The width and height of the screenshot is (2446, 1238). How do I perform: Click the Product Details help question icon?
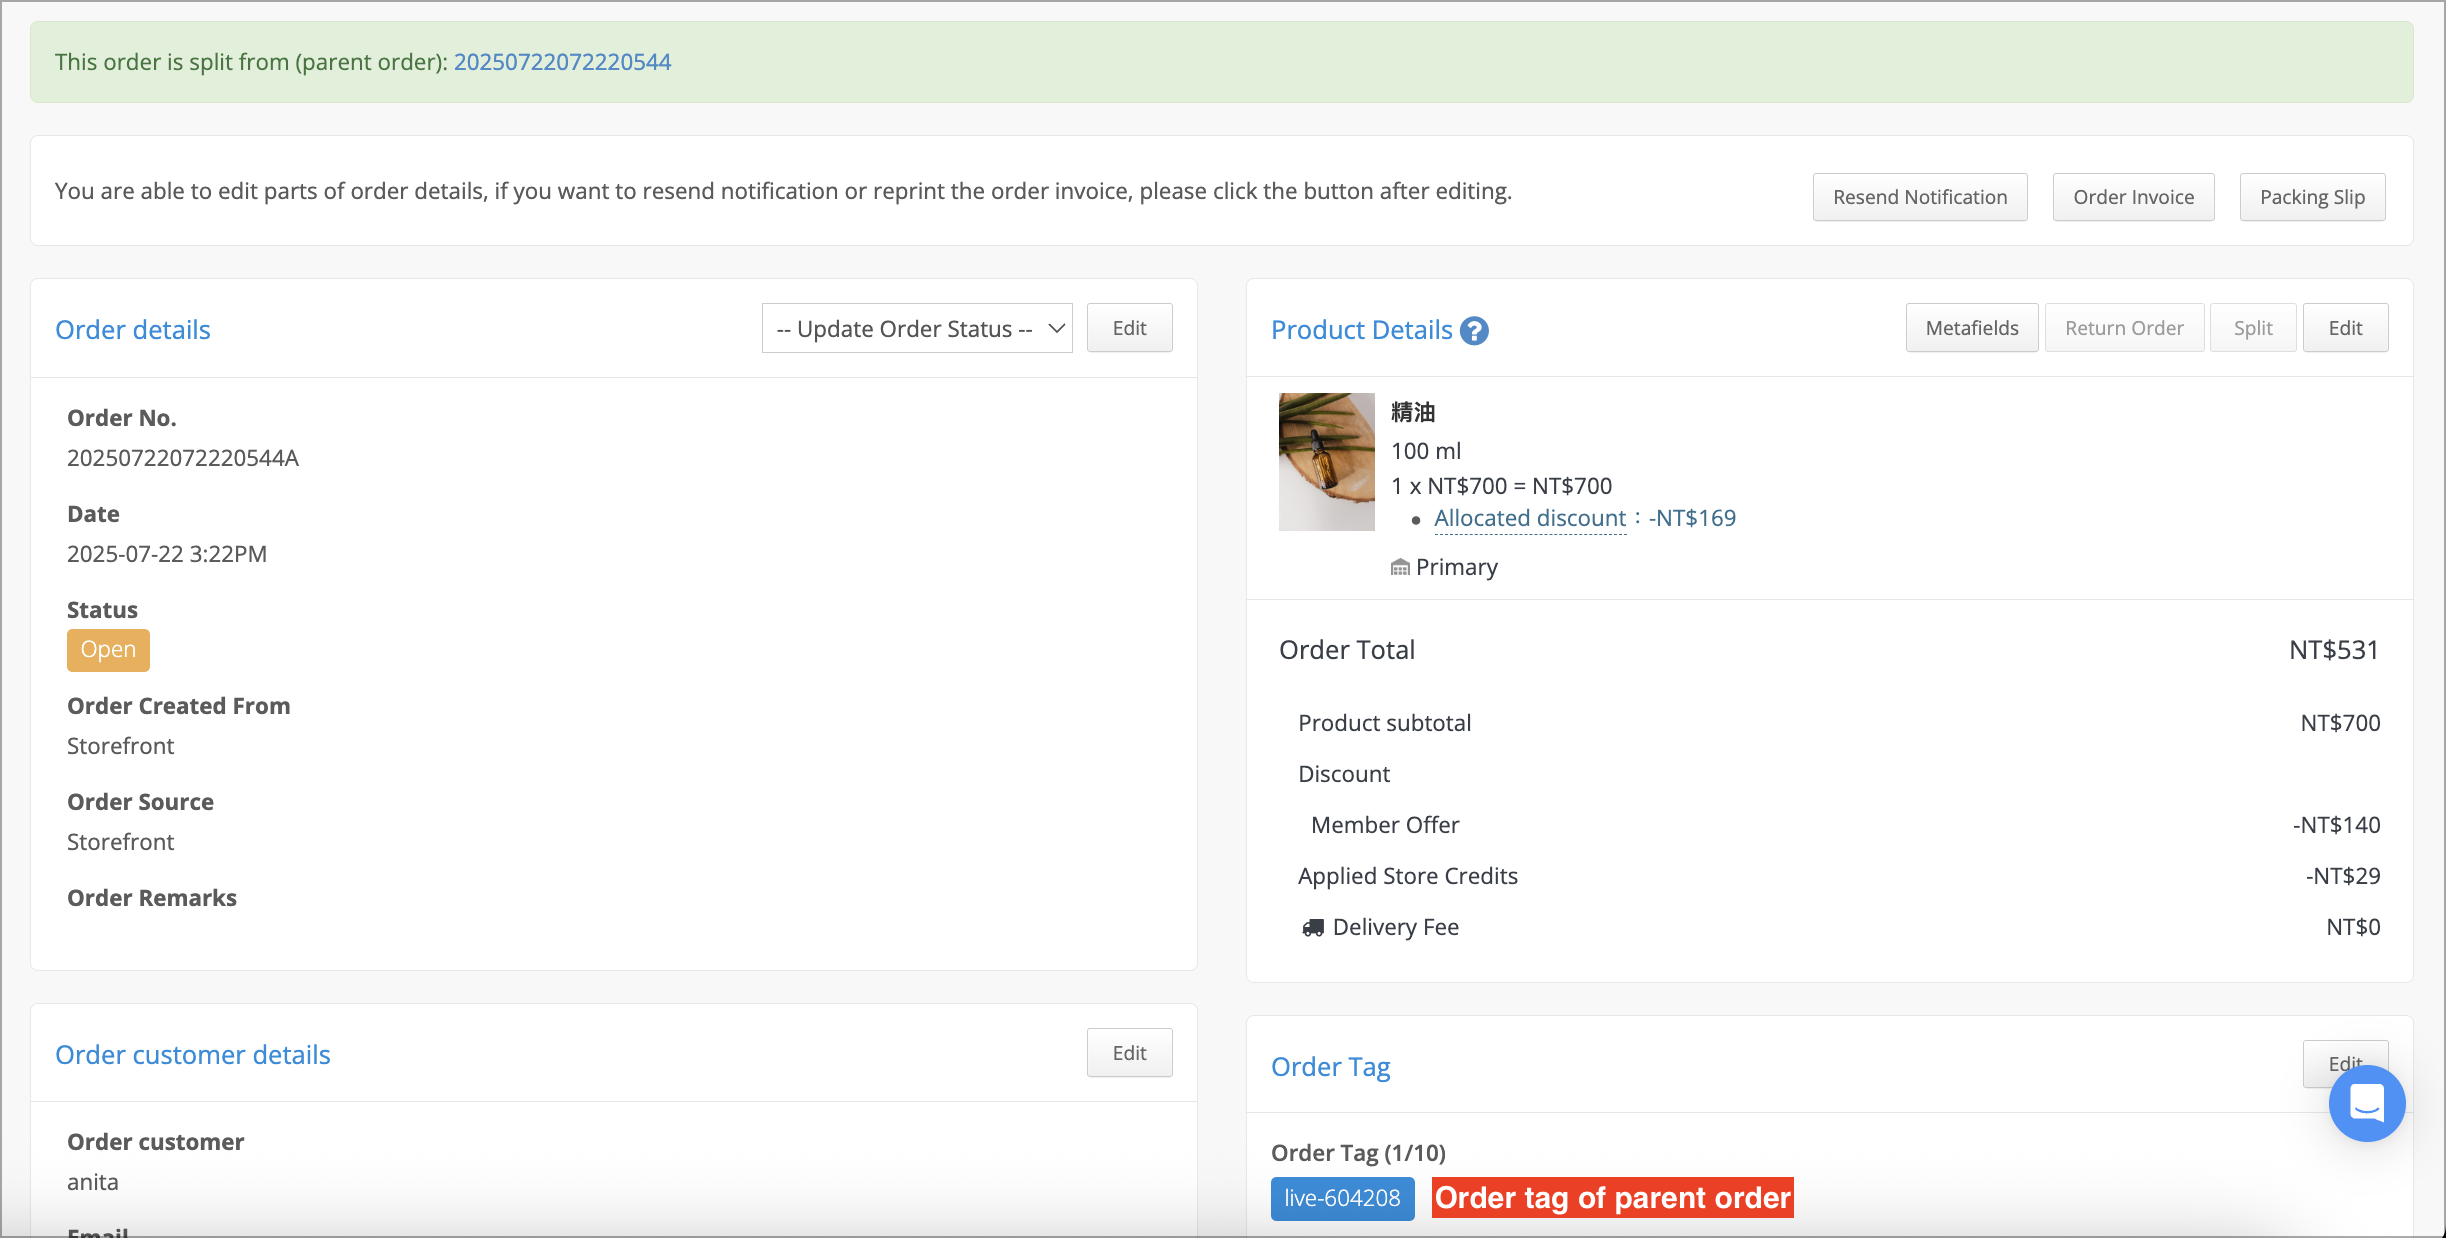[1474, 330]
